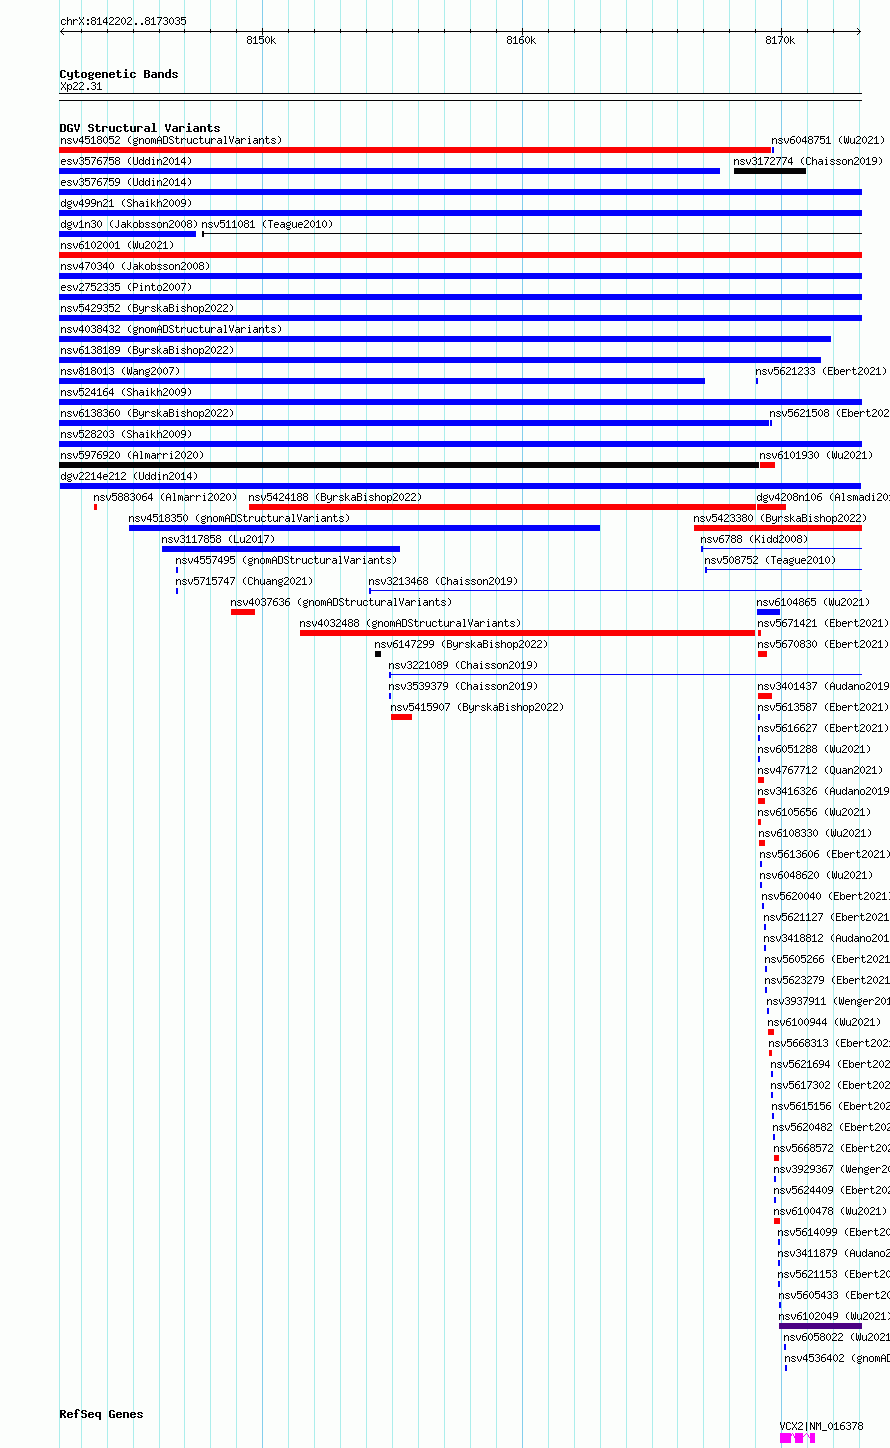Select the nsv818013 (Wang2007) label

point(120,371)
